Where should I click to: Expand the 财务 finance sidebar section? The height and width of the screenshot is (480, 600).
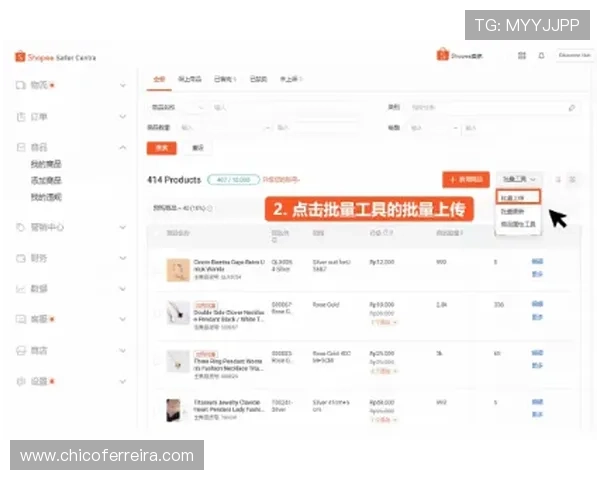(123, 258)
